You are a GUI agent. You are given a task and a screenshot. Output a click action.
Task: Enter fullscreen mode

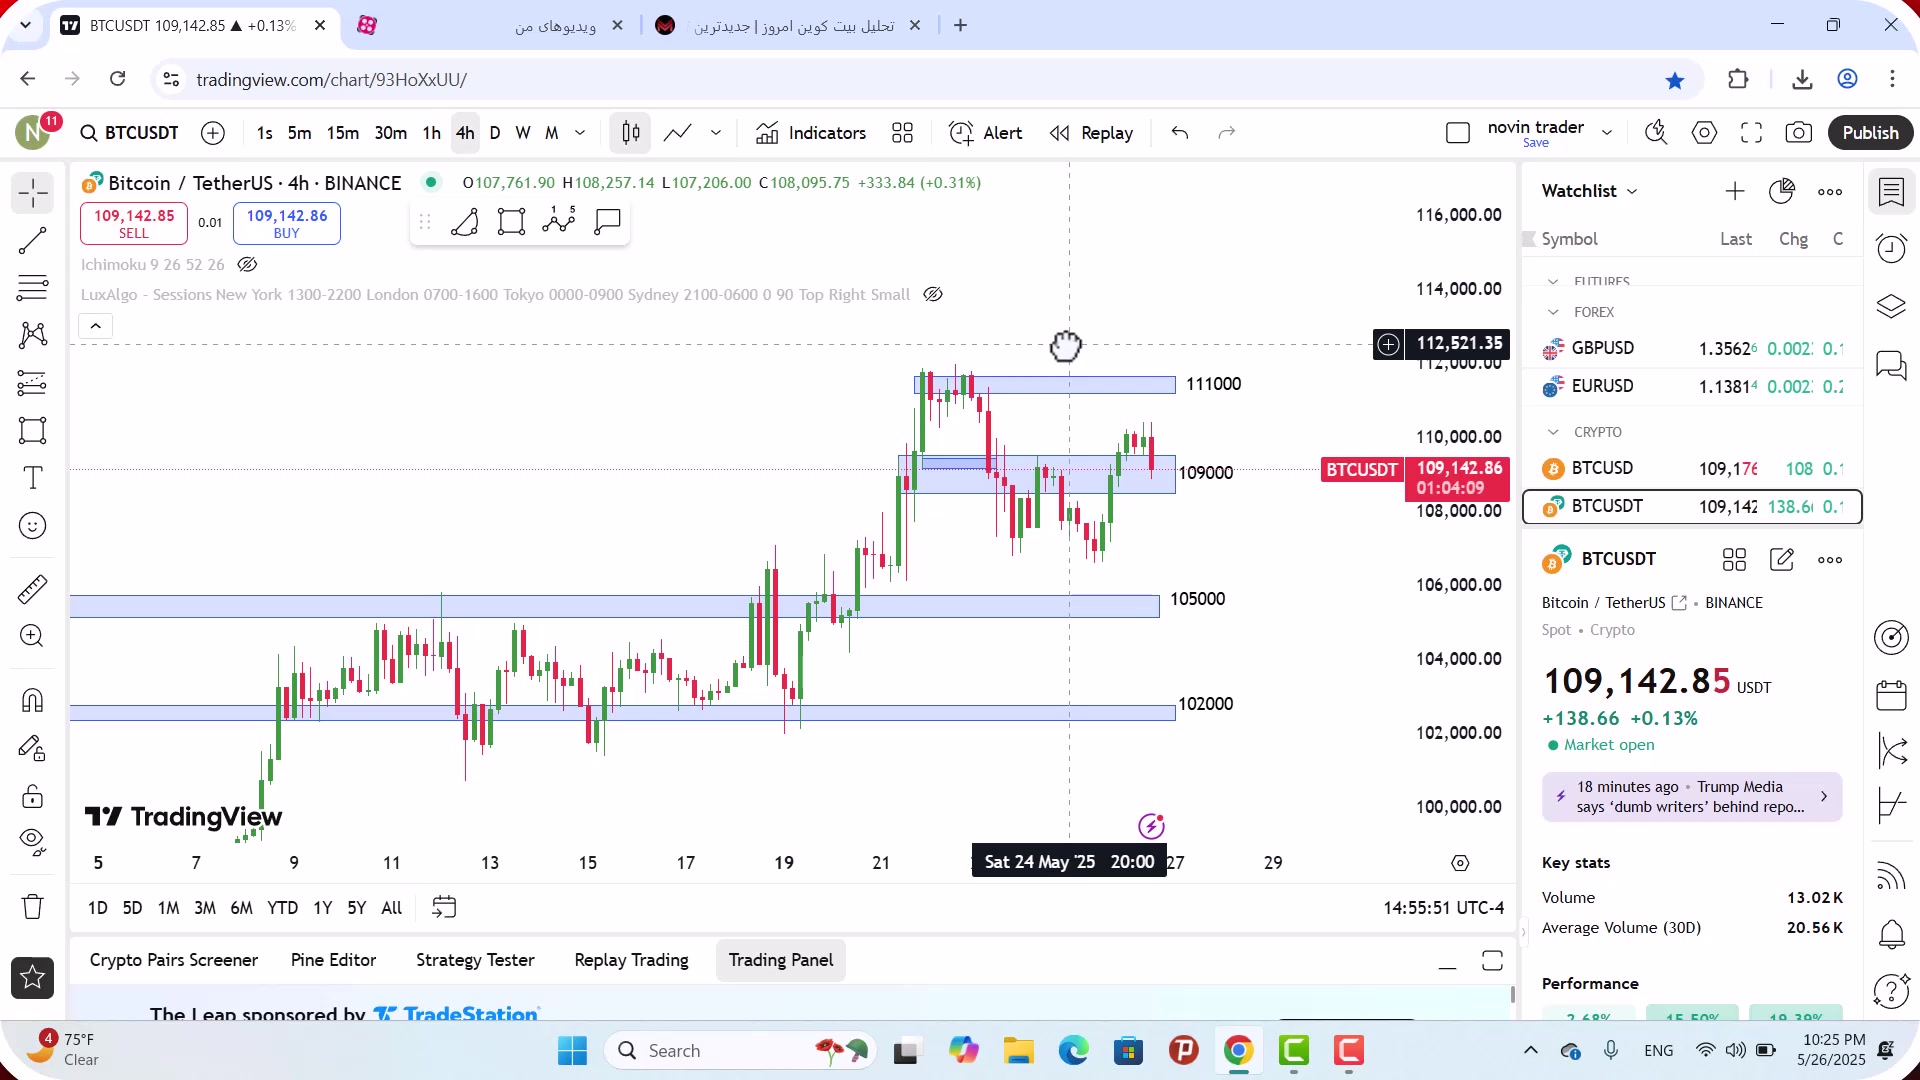tap(1751, 133)
